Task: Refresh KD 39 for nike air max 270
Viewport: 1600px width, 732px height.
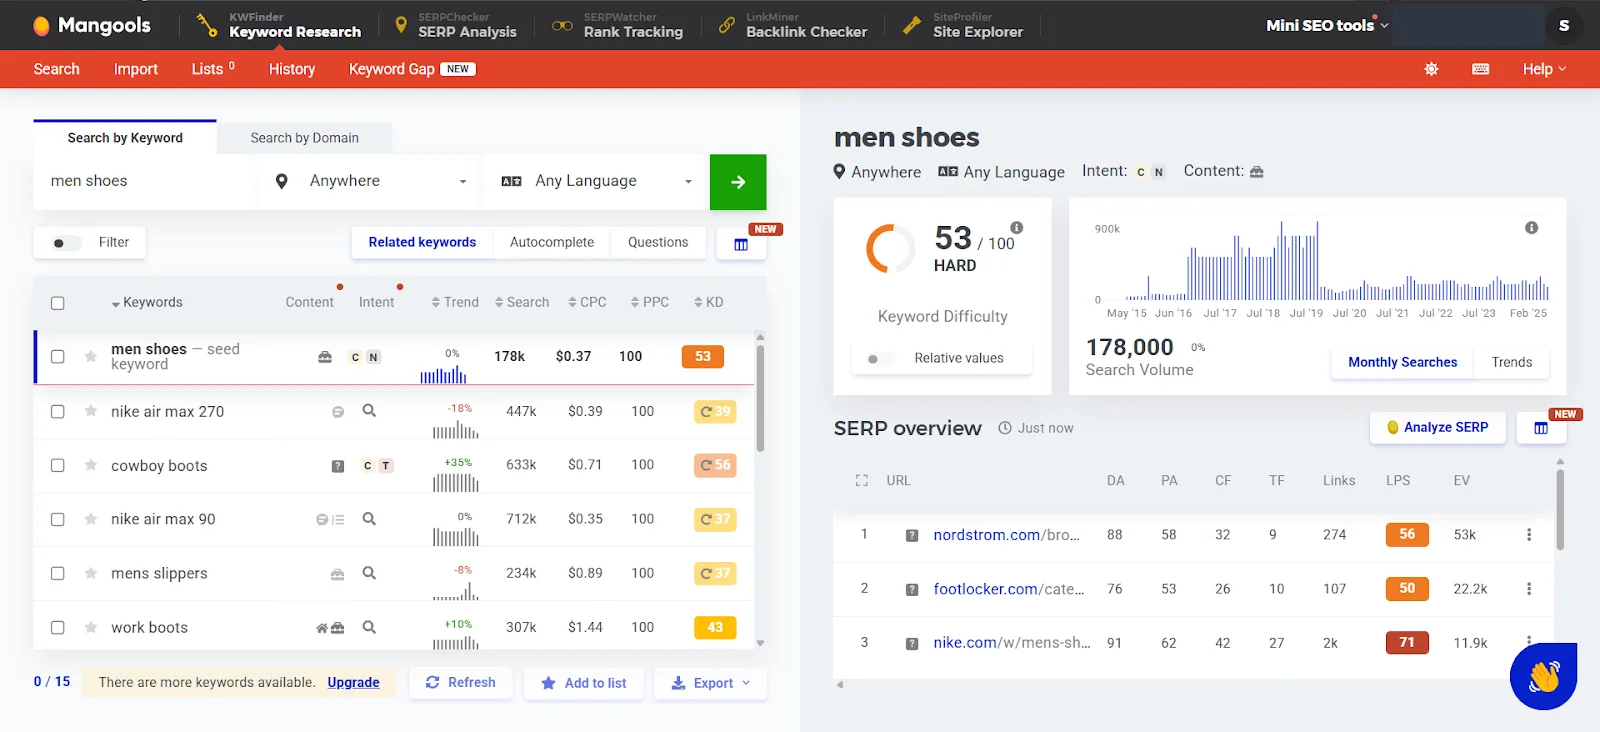Action: coord(715,411)
